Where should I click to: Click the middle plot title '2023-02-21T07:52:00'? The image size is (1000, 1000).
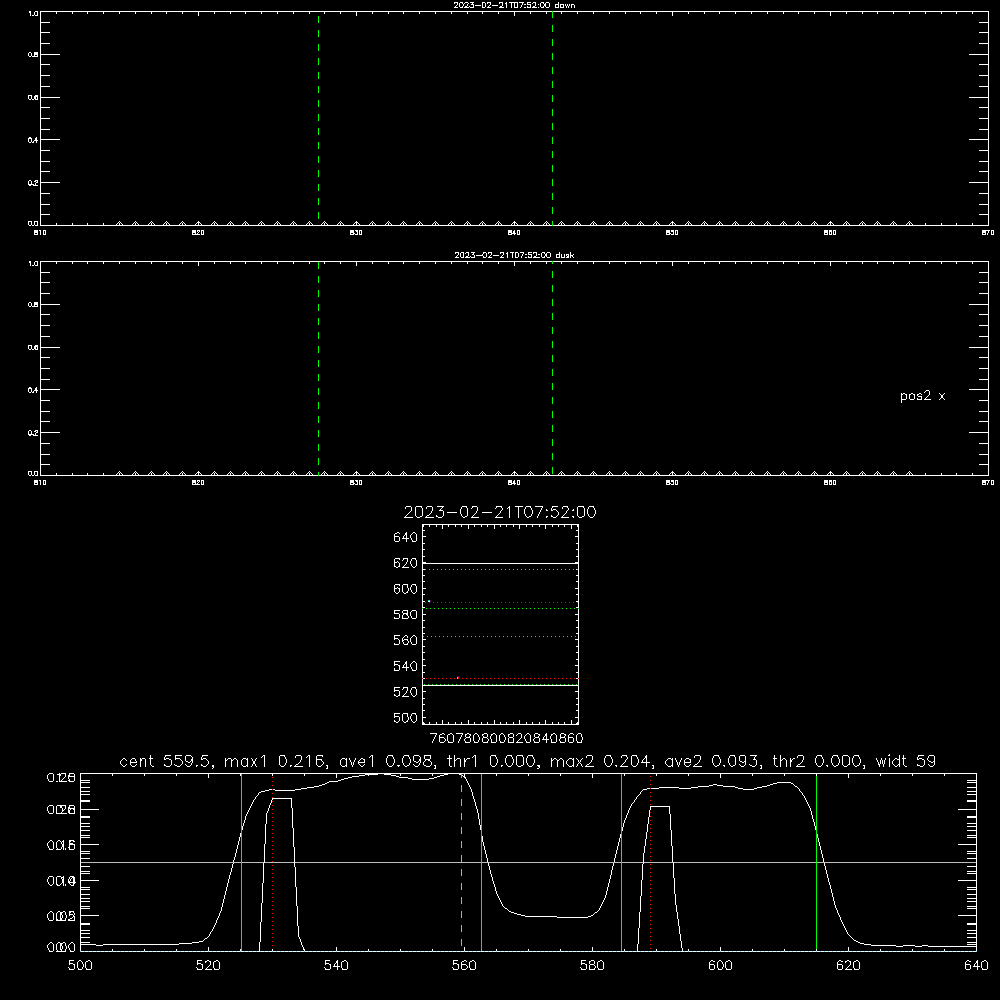[x=500, y=512]
